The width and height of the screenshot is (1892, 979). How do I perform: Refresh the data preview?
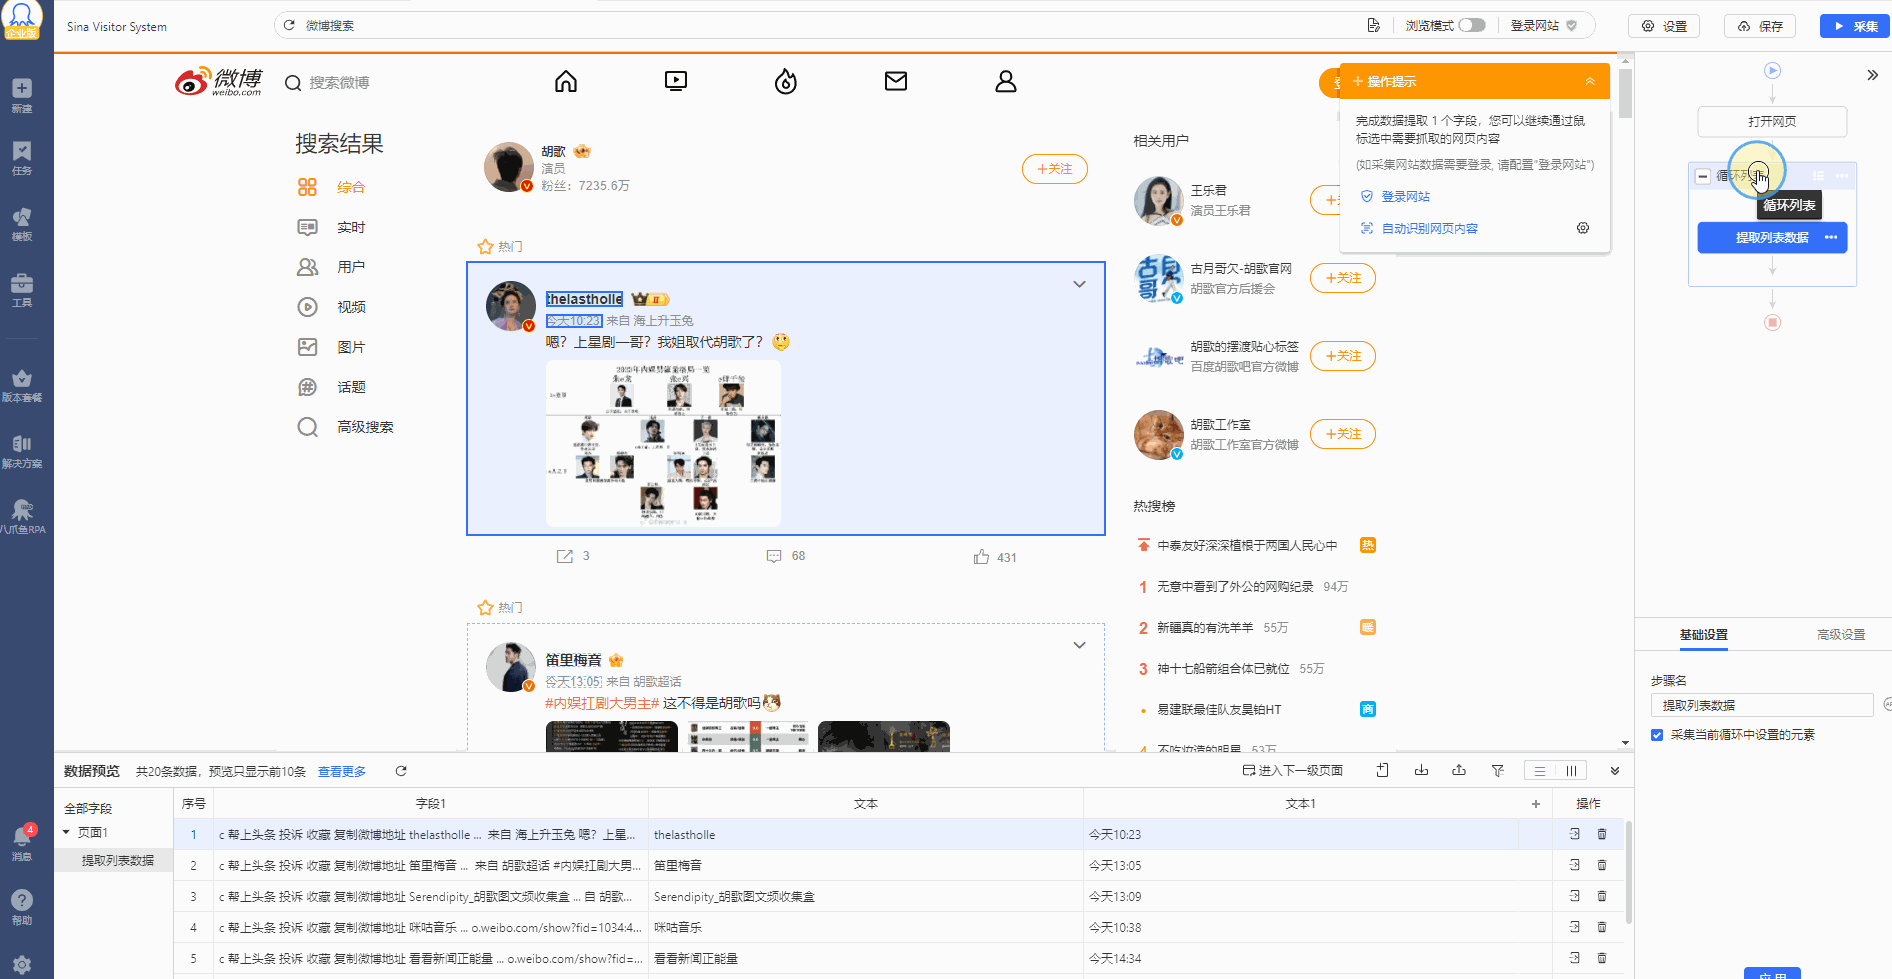point(401,771)
